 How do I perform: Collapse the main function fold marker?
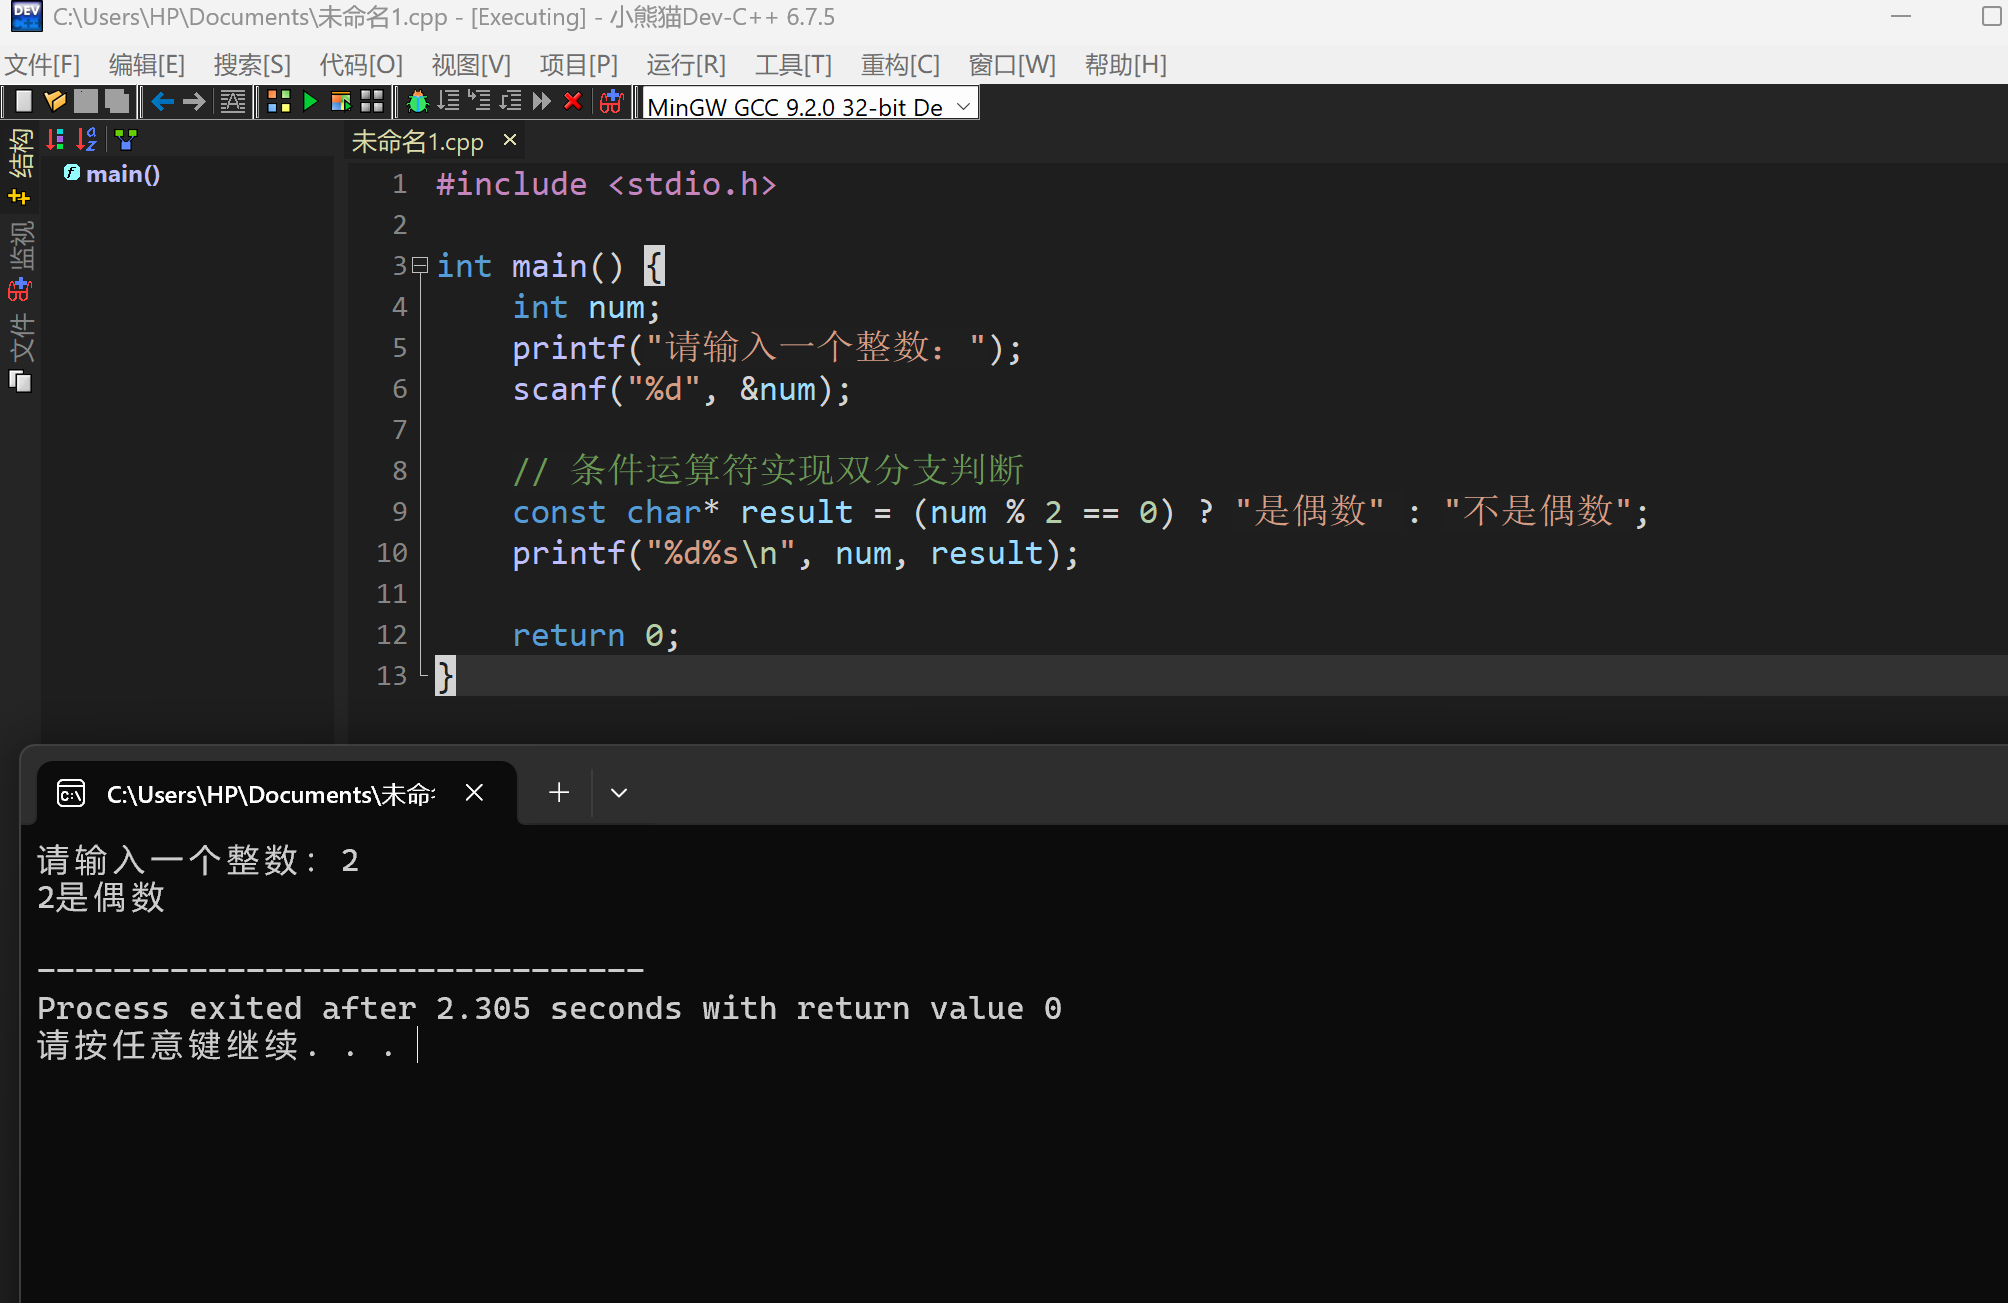coord(420,265)
